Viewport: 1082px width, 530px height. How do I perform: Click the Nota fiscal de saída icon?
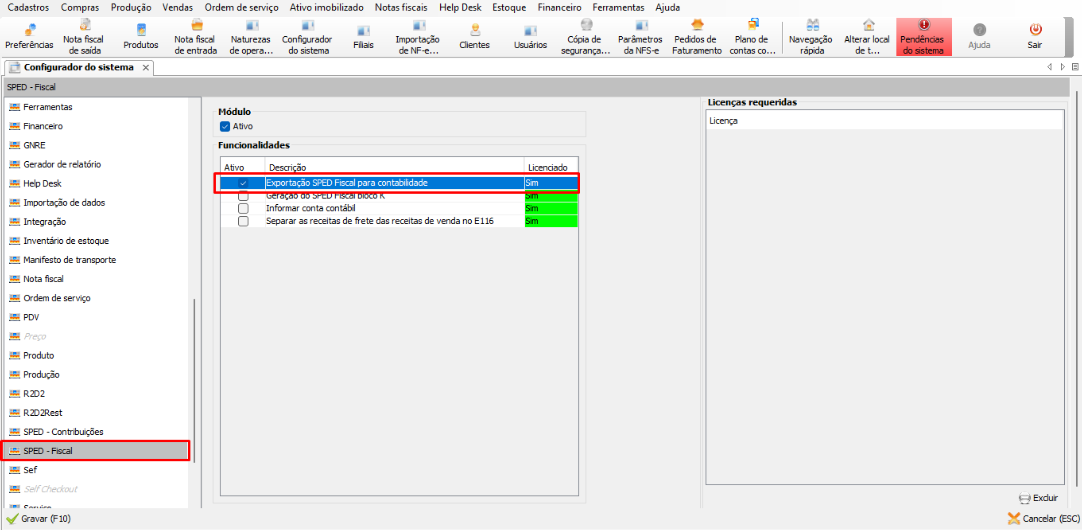84,36
